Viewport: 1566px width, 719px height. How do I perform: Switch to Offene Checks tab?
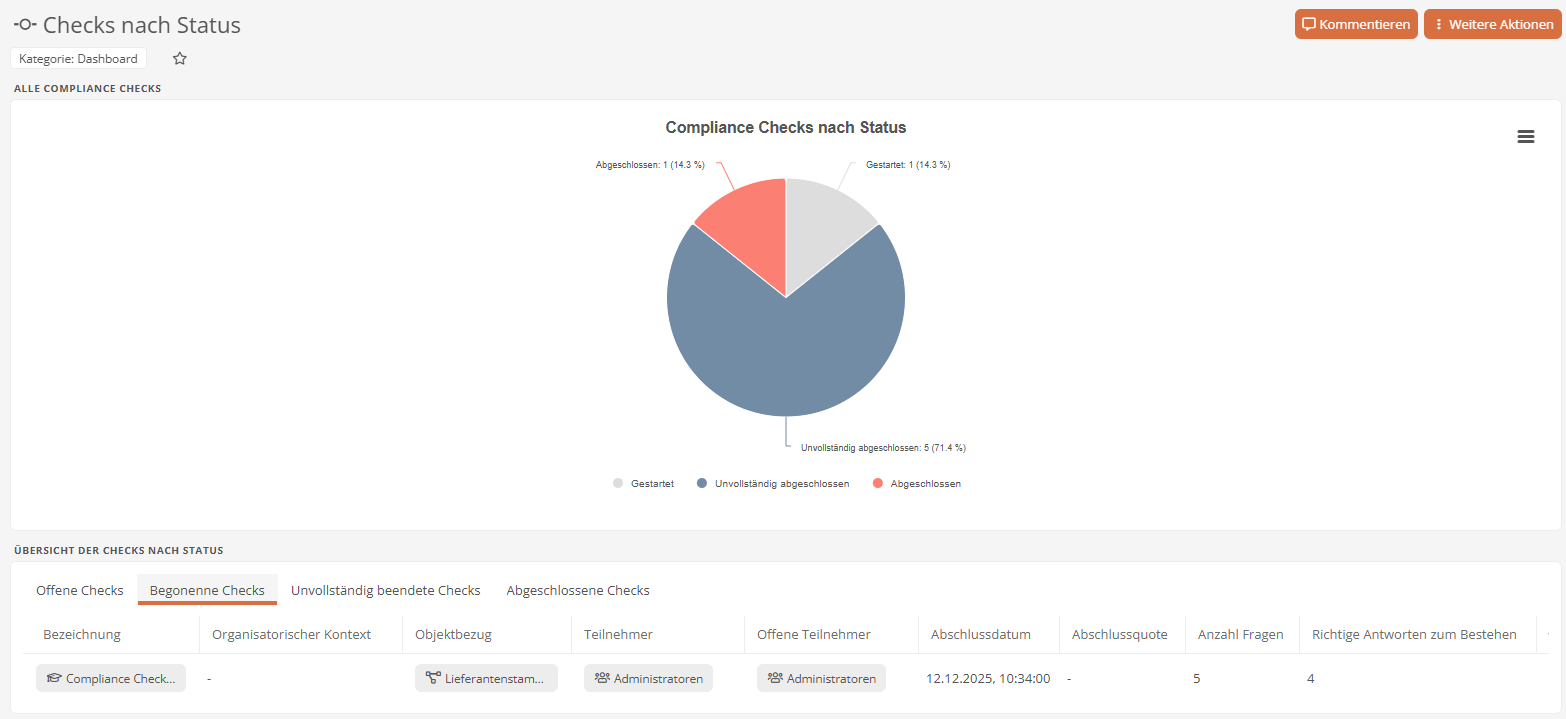point(80,591)
